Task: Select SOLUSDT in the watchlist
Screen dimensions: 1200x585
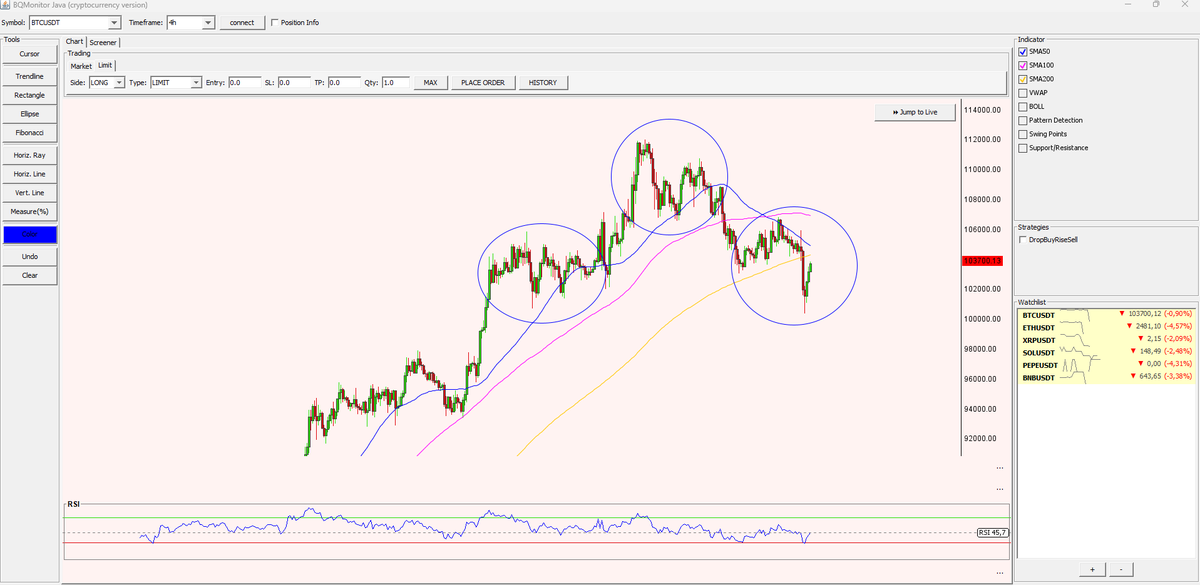Action: tap(1106, 352)
